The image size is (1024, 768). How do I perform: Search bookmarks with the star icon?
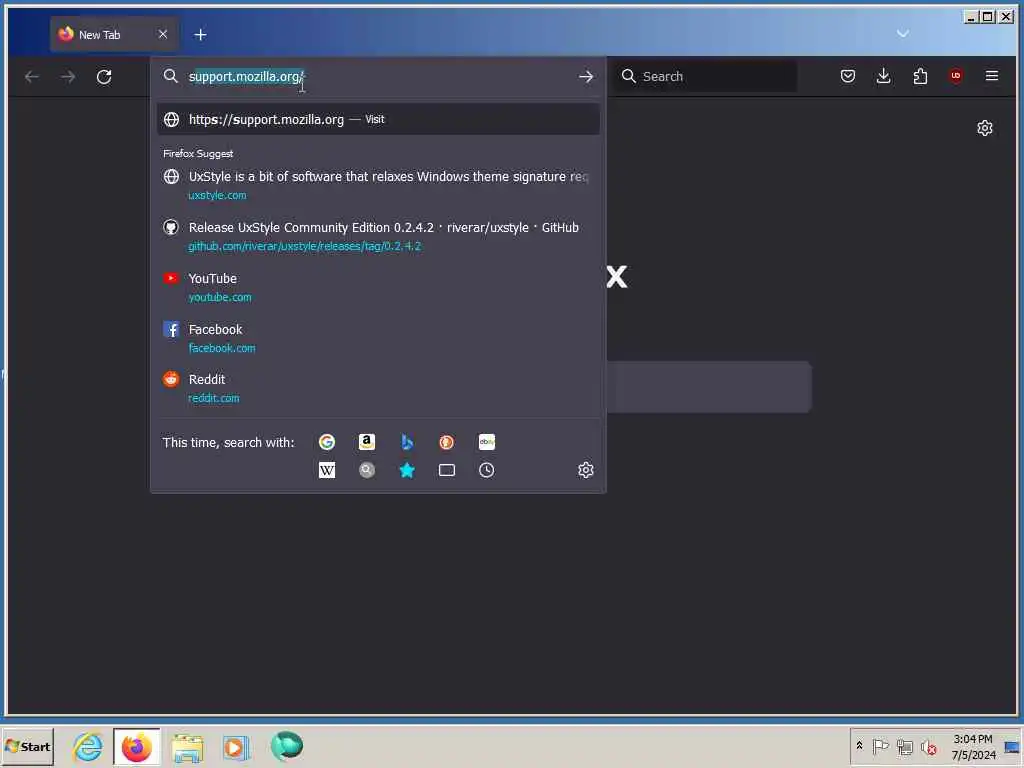click(x=407, y=470)
